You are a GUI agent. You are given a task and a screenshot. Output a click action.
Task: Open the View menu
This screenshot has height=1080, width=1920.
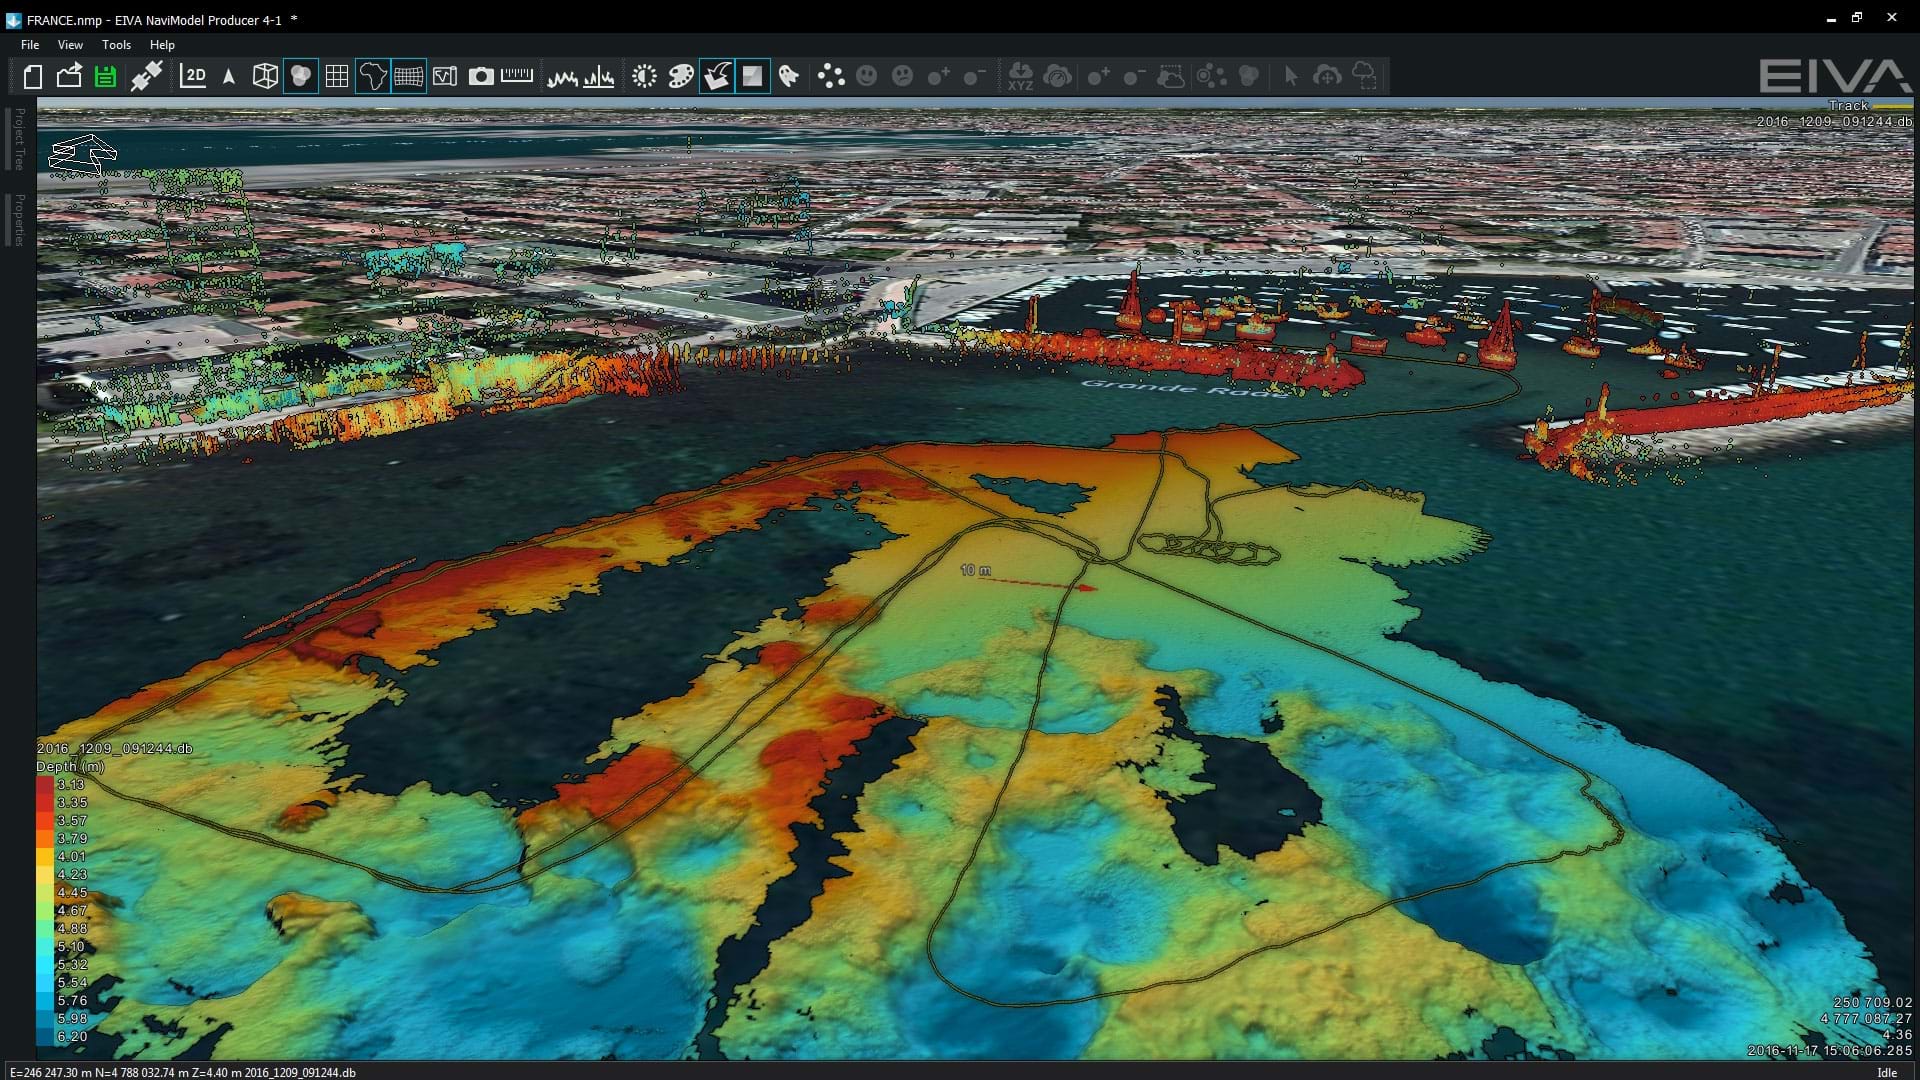pos(70,45)
